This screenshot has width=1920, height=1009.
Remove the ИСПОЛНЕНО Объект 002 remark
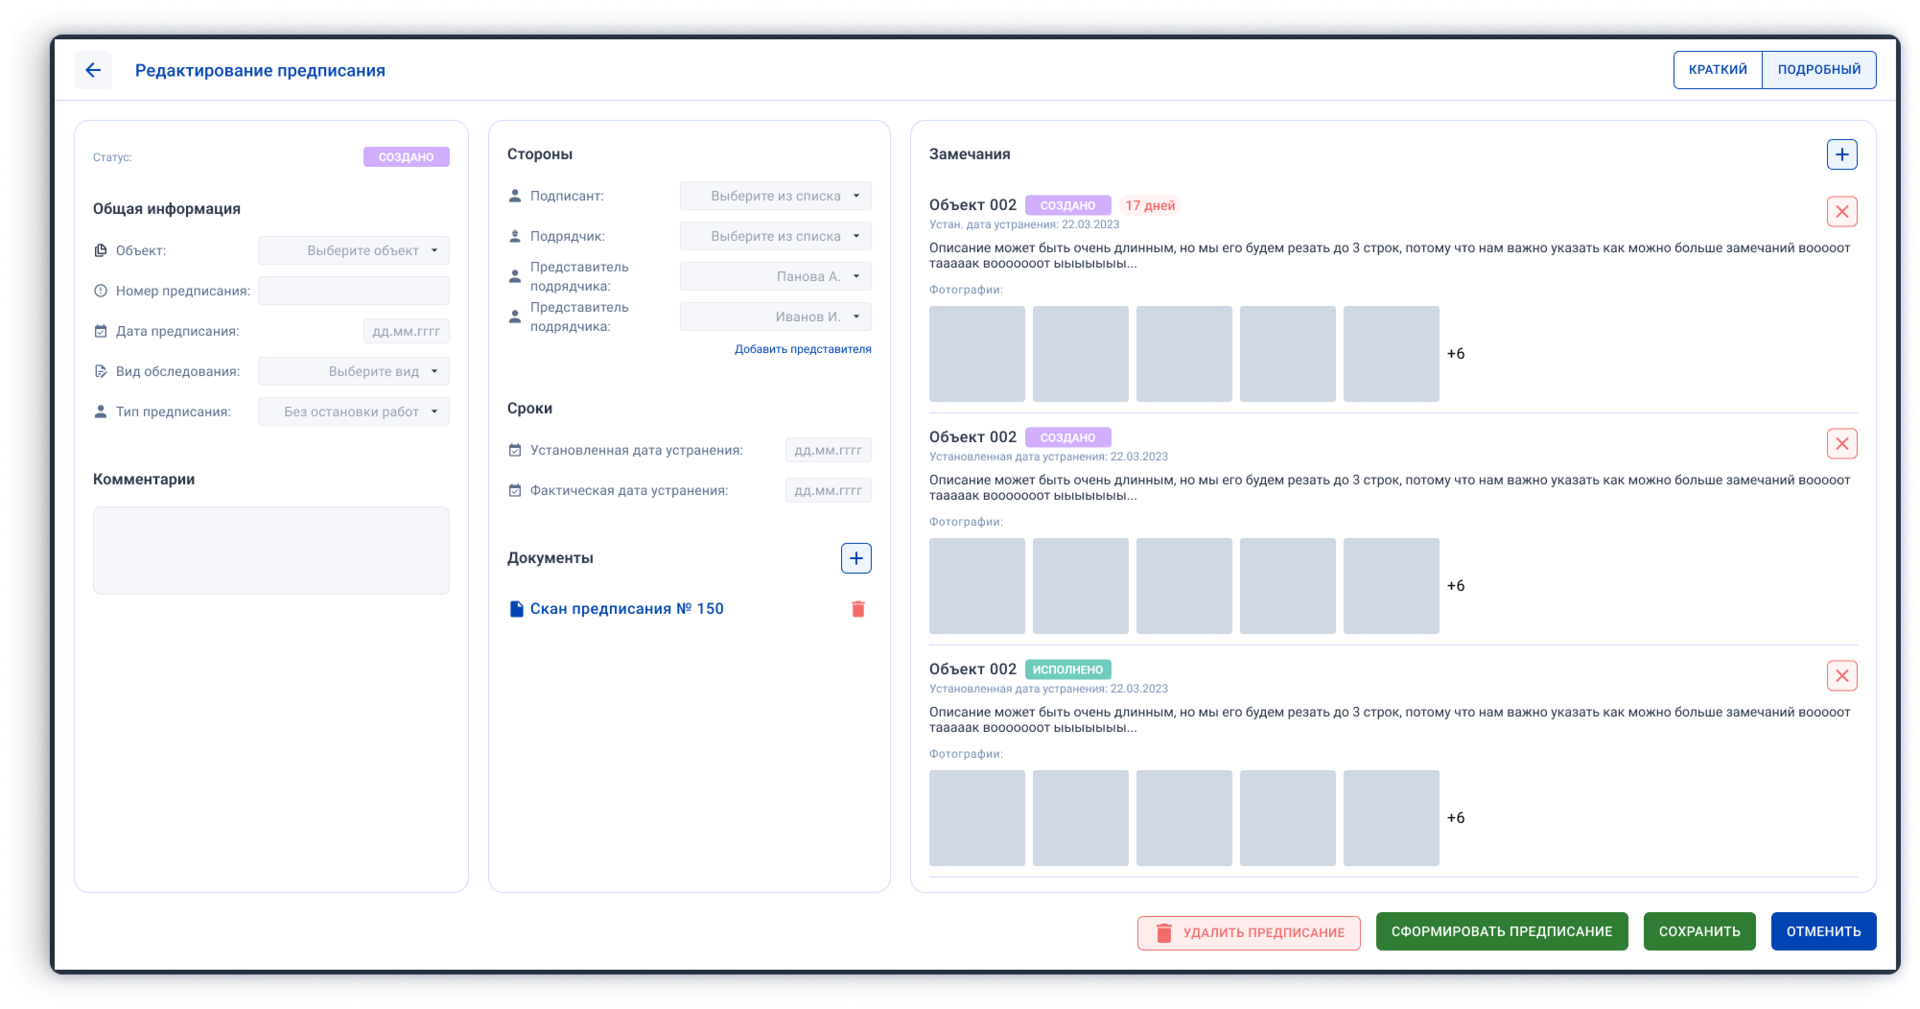coord(1841,676)
